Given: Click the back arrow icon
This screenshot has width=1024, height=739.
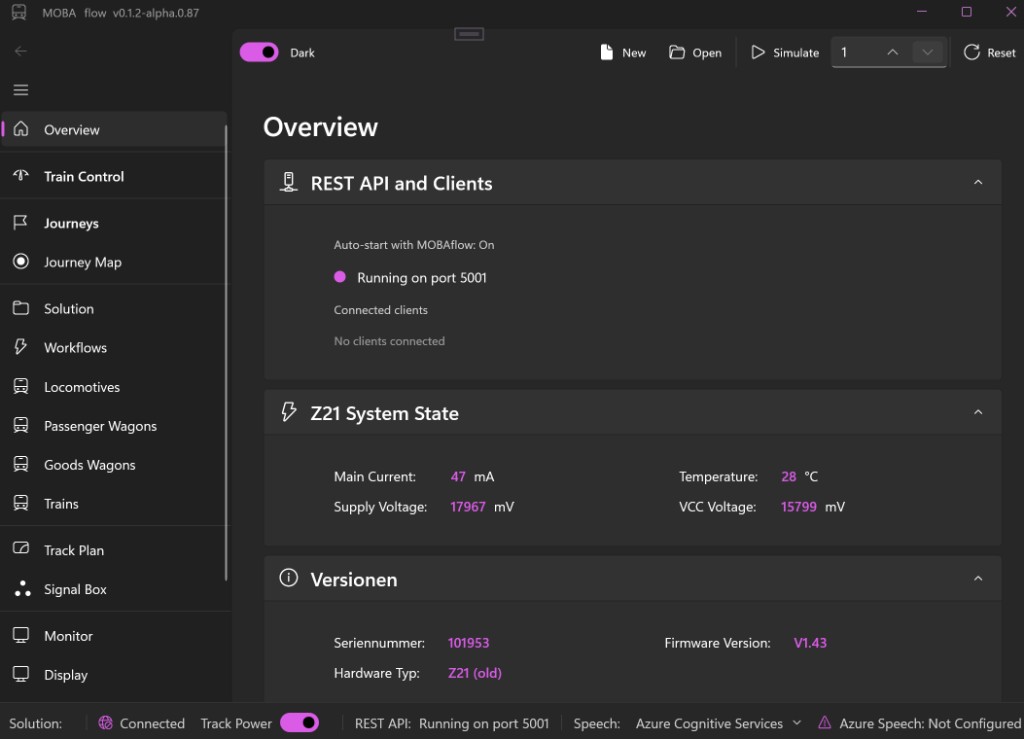Looking at the screenshot, I should [21, 51].
